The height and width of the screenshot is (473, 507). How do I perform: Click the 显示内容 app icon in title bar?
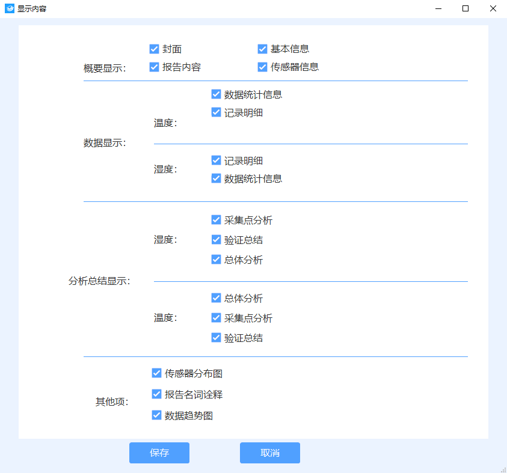(x=9, y=8)
